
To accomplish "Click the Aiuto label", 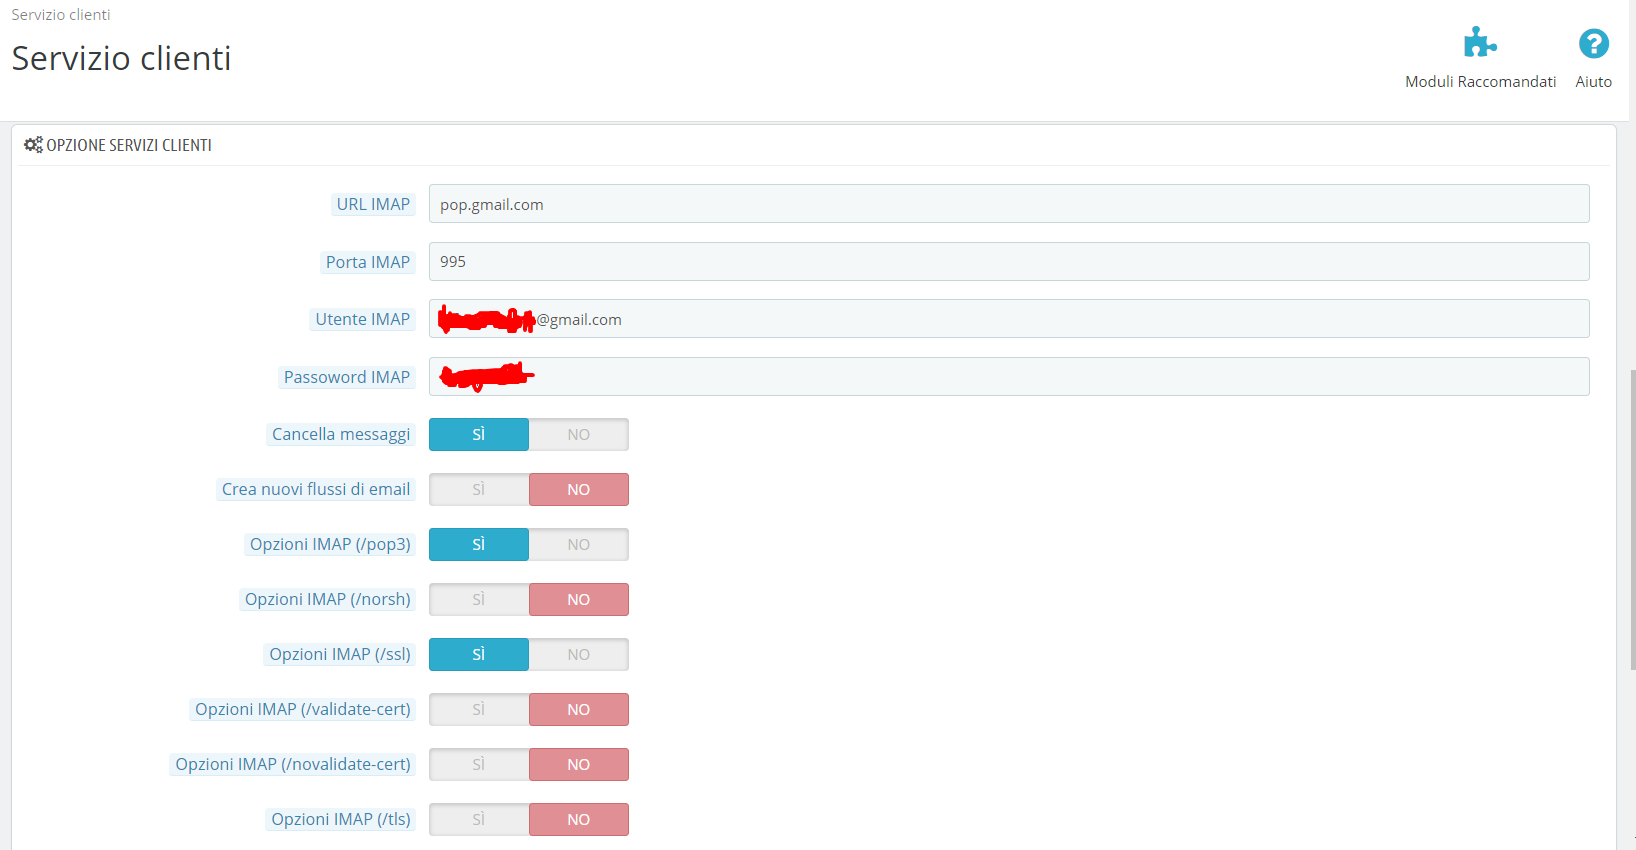I will (1593, 82).
